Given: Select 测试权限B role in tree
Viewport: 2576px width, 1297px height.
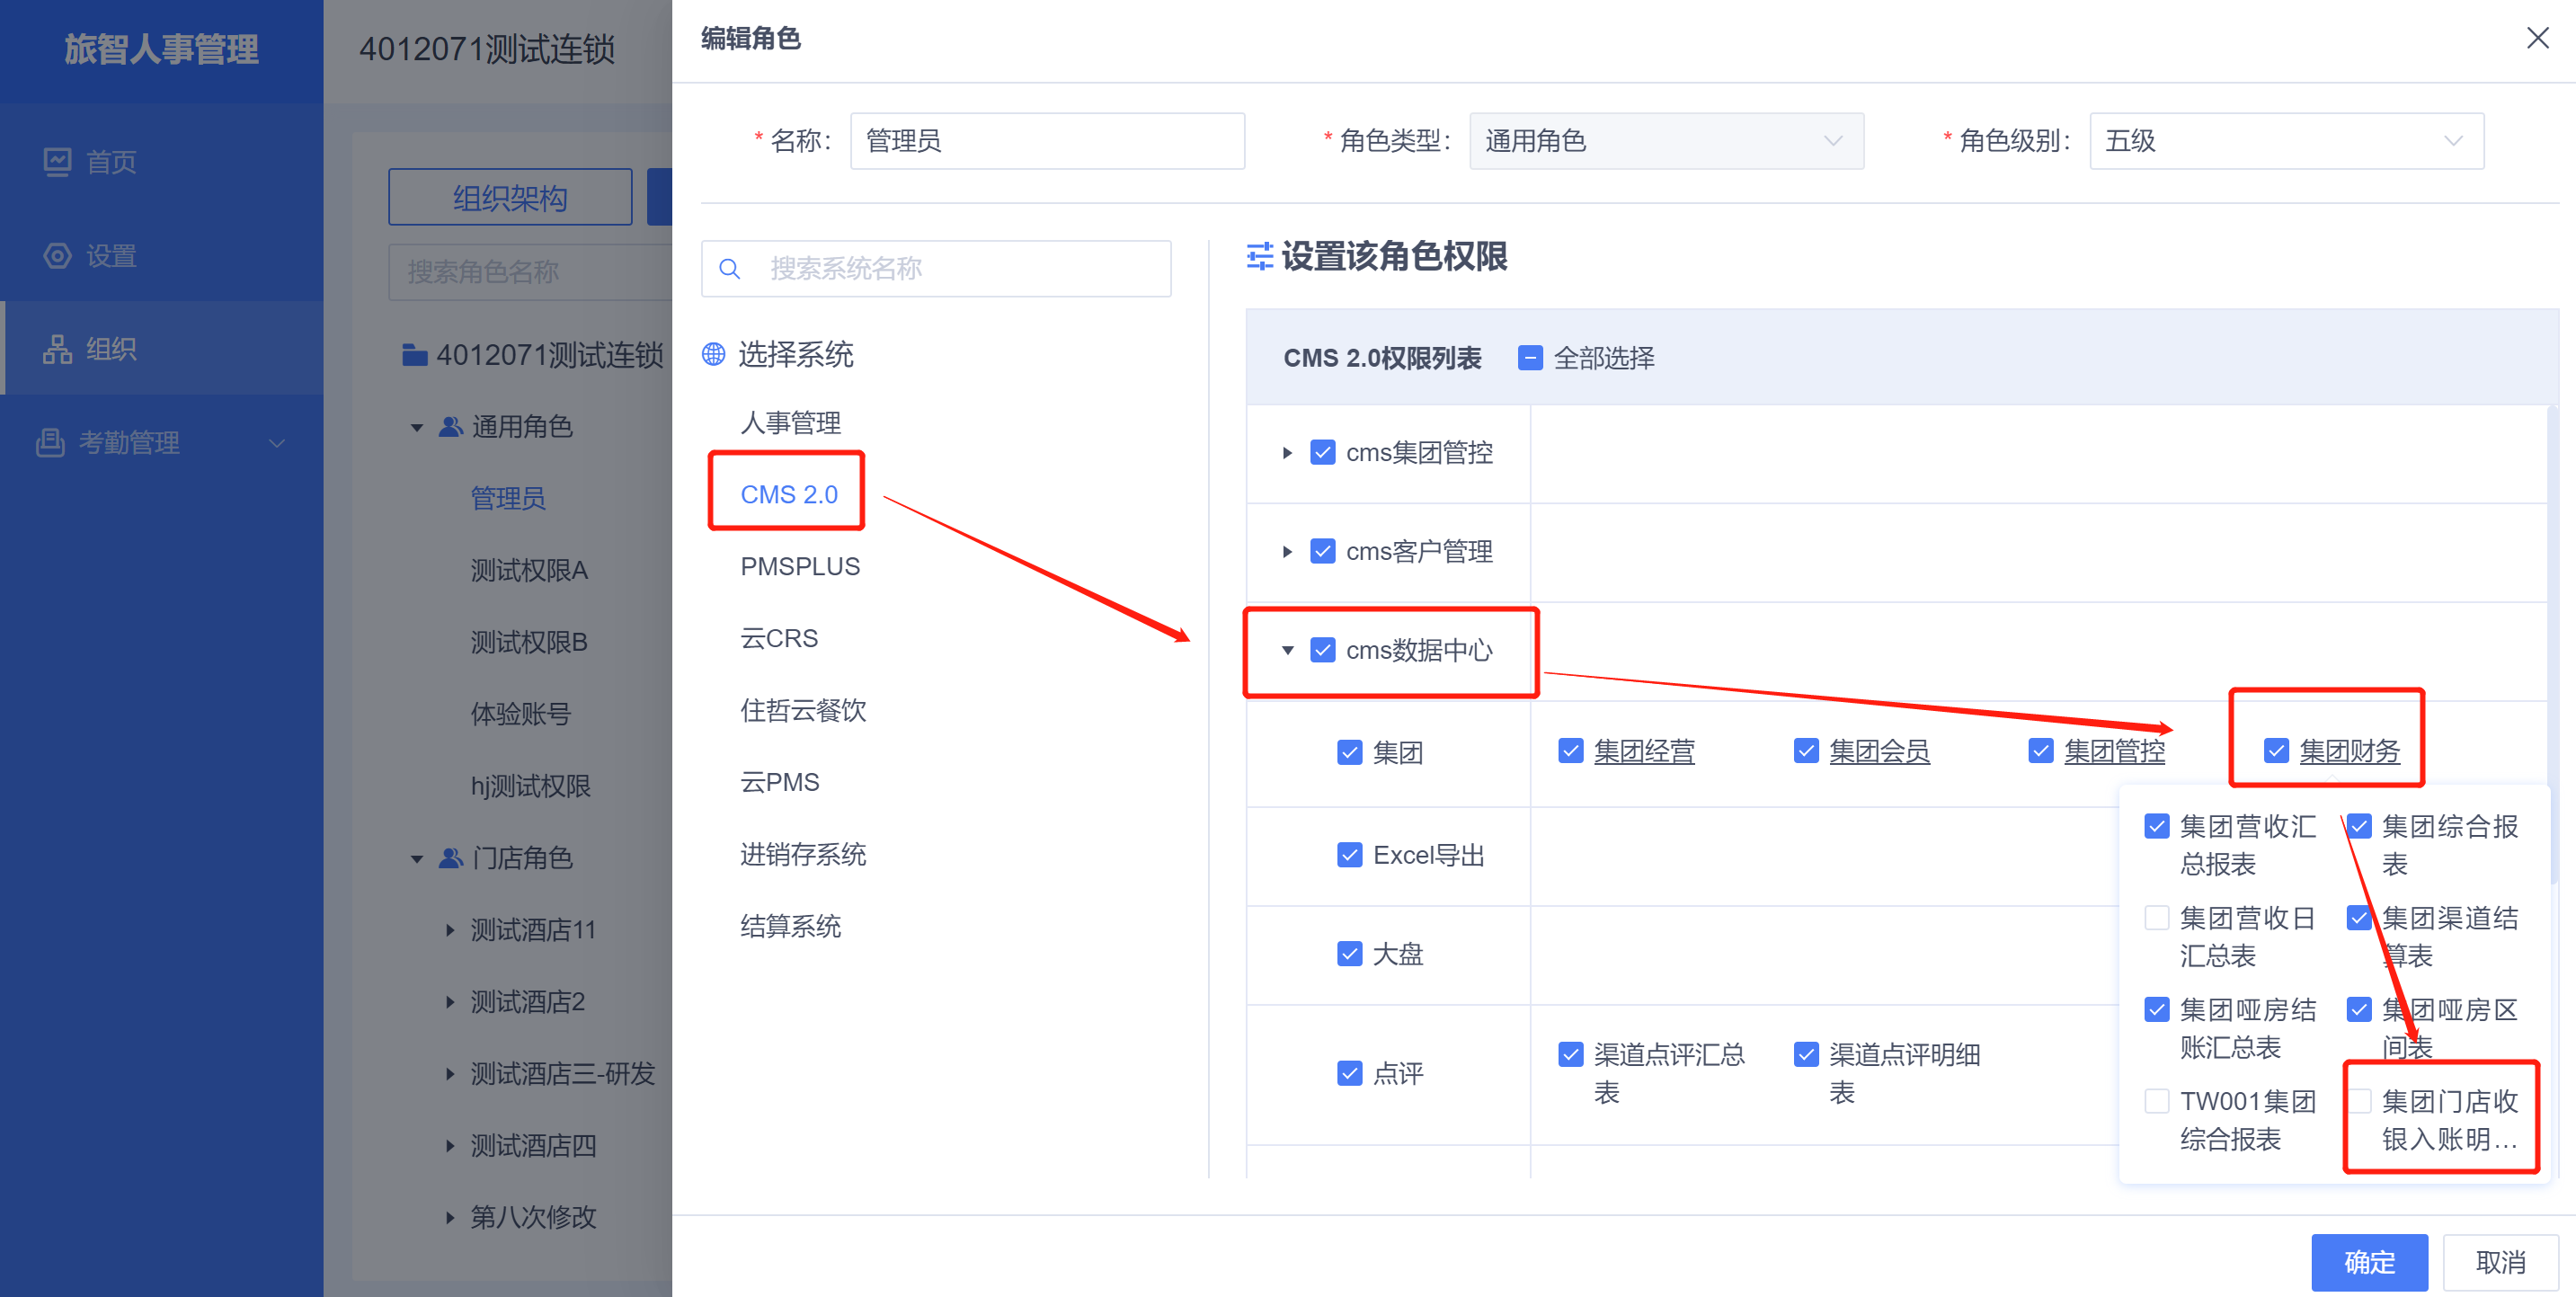Looking at the screenshot, I should coord(529,642).
